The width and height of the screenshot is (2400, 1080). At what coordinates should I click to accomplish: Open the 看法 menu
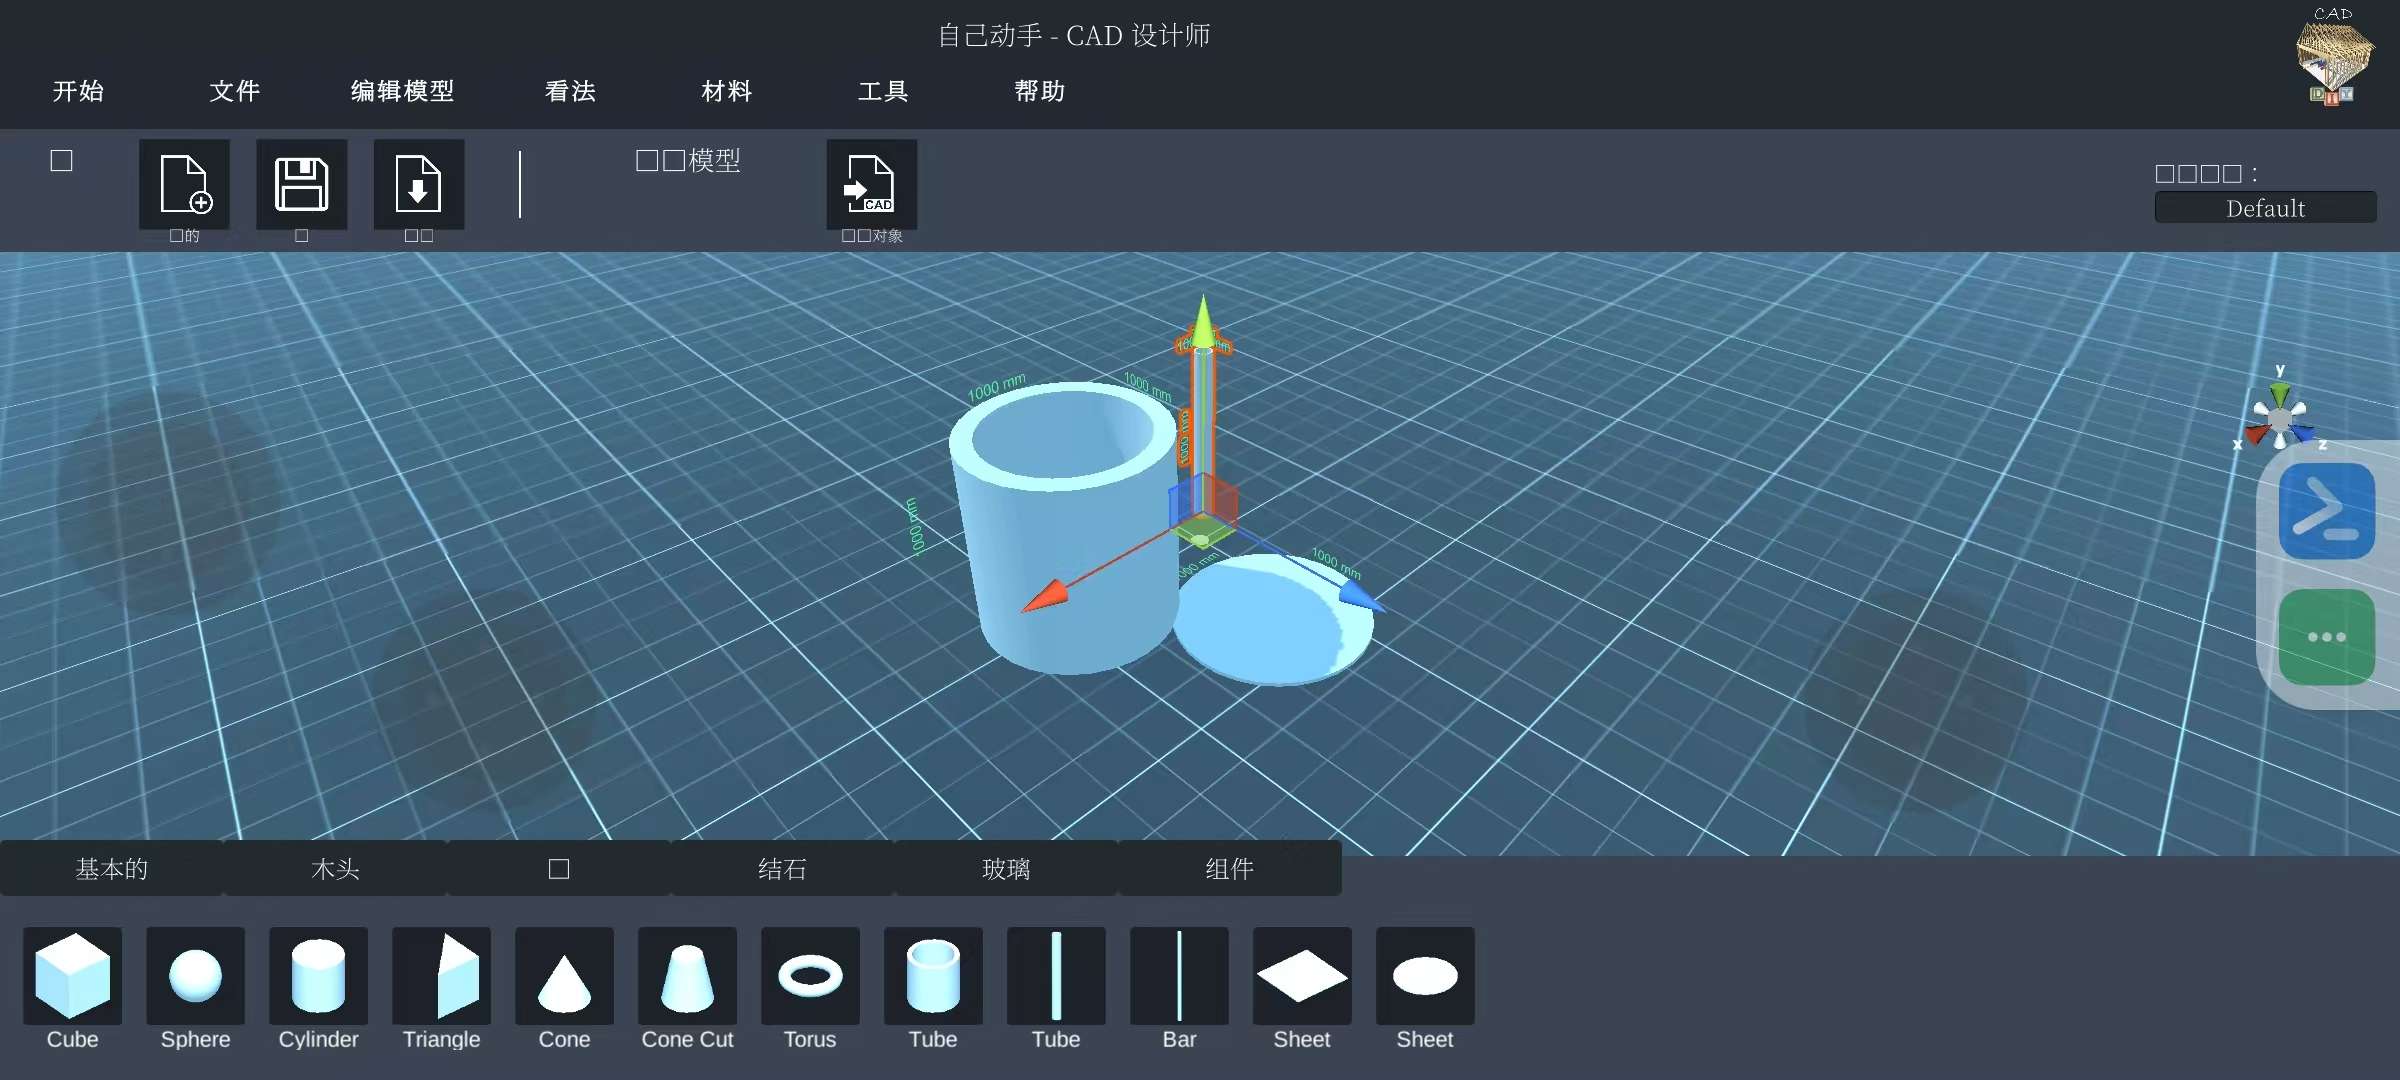click(570, 91)
